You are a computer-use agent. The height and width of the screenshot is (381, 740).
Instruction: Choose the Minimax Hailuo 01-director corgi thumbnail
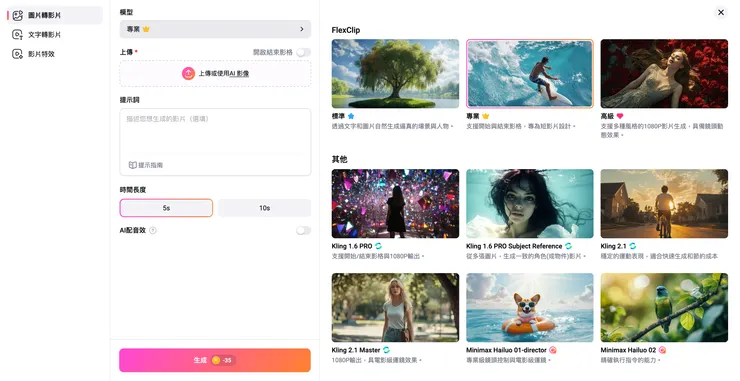click(x=530, y=307)
